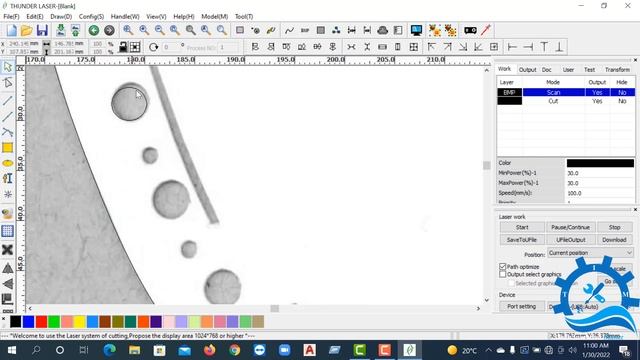This screenshot has height=360, width=640.
Task: Redo with the dark forward arrow
Action: click(109, 30)
